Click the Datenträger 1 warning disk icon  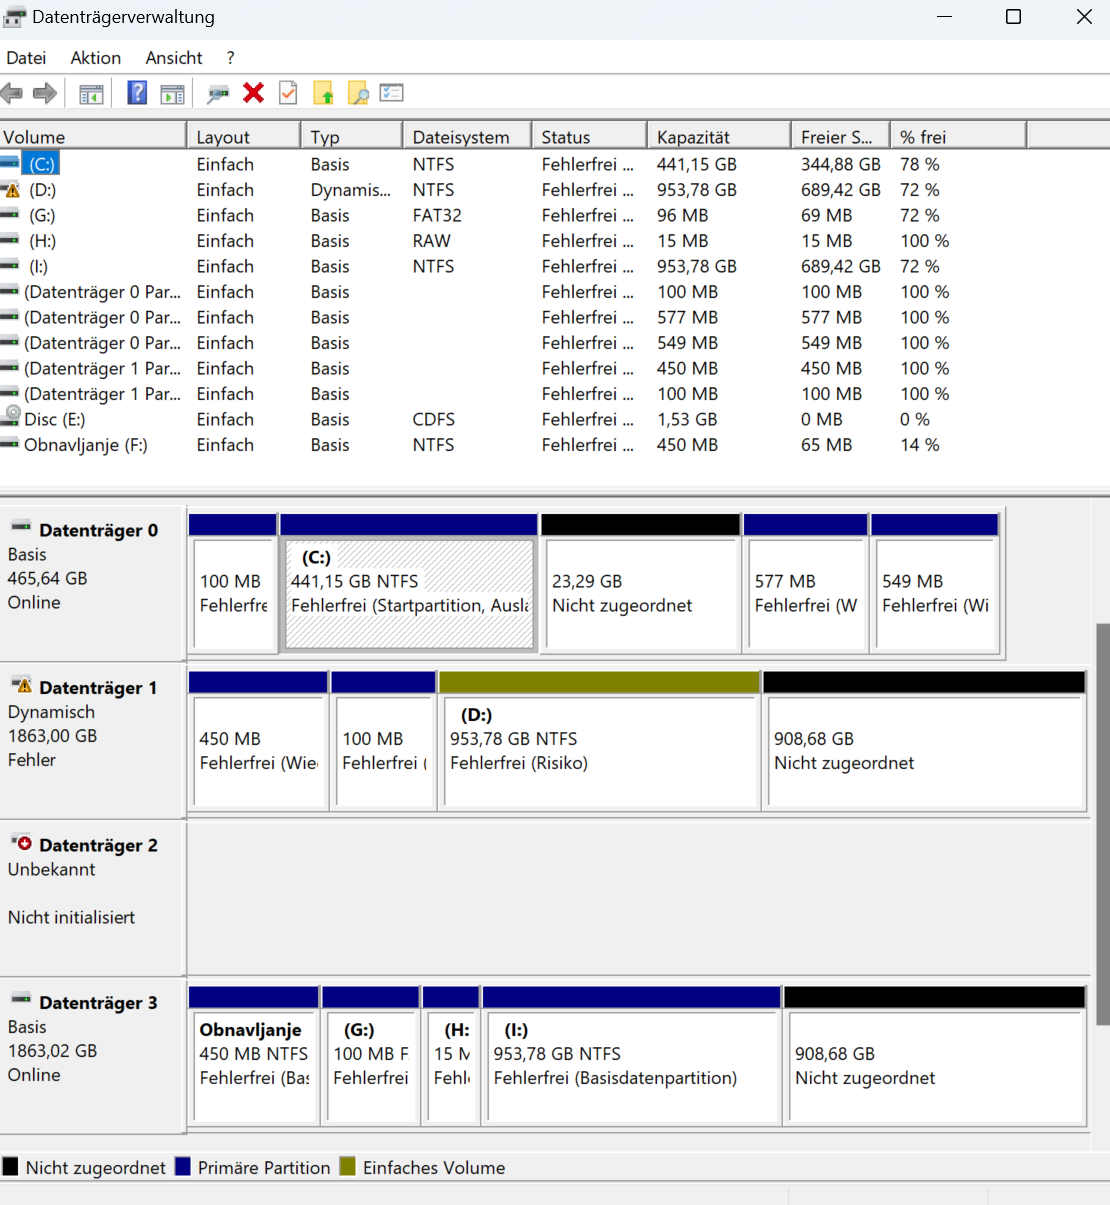pos(22,685)
